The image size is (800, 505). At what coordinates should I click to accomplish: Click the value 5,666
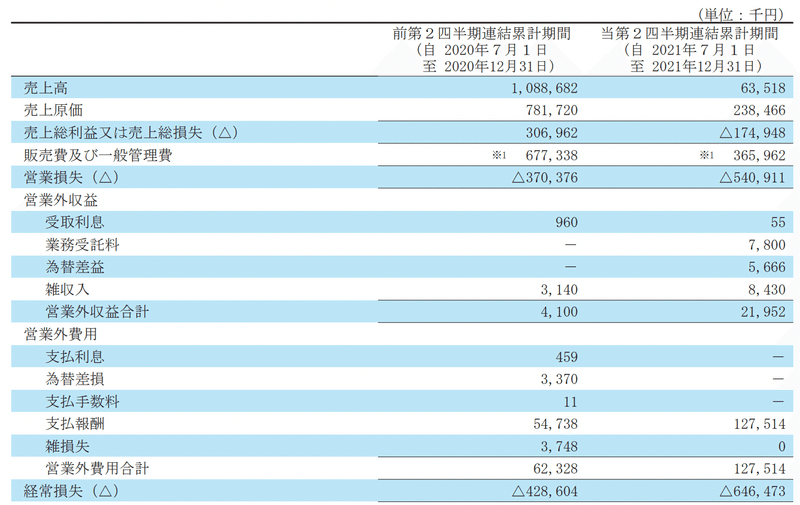[767, 268]
